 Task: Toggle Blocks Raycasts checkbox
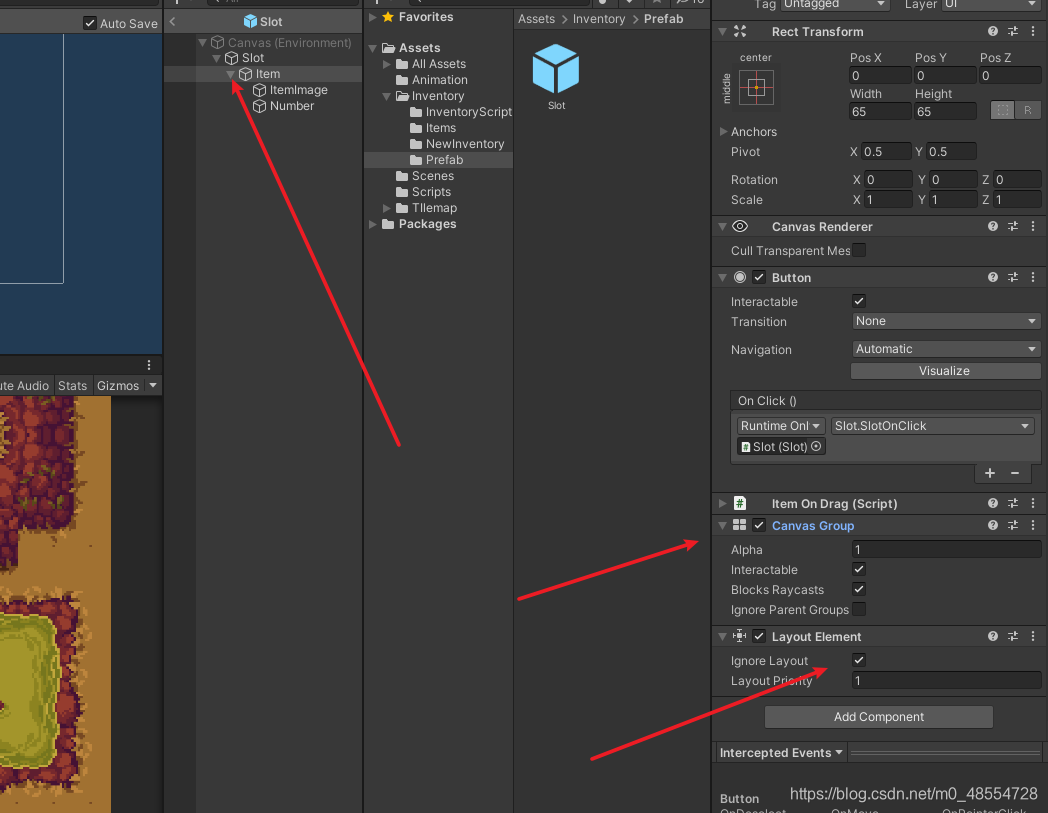(859, 590)
